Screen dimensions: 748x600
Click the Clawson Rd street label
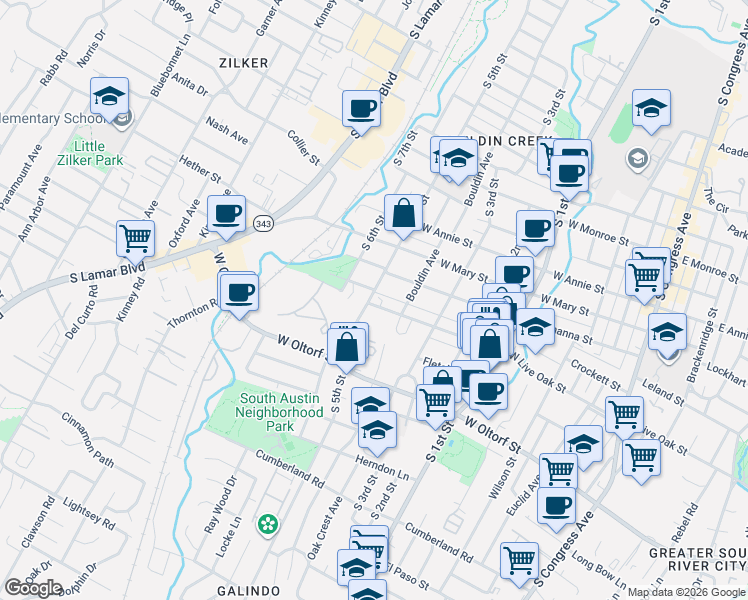click(x=38, y=522)
